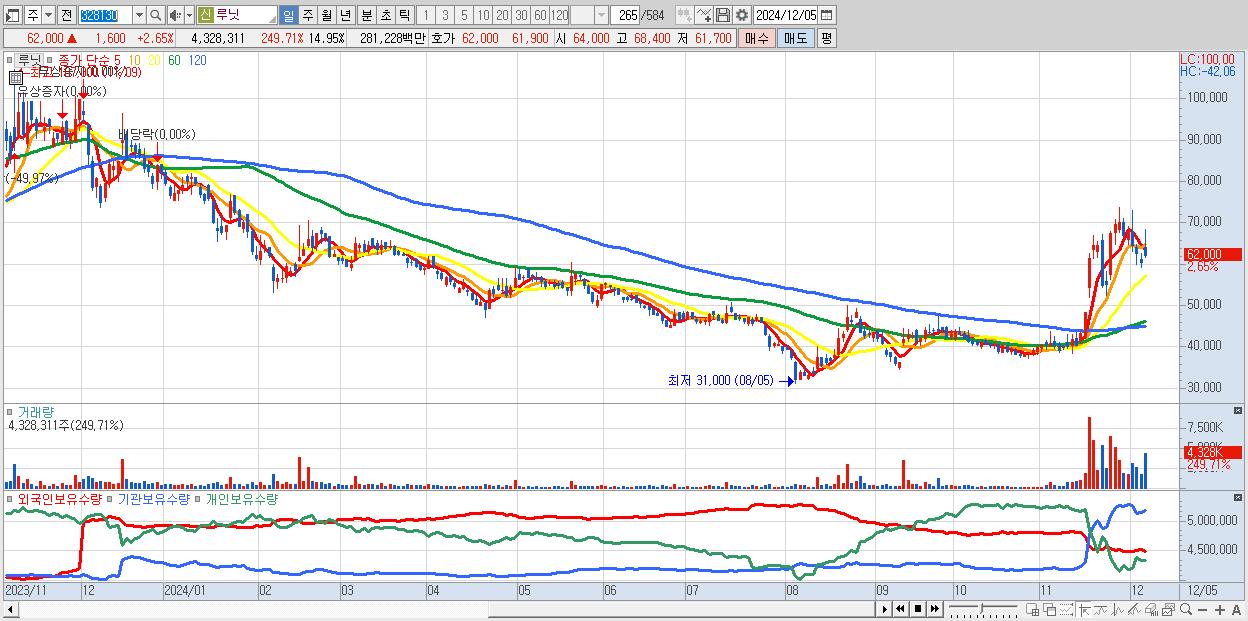This screenshot has height=621, width=1248.
Task: Zoom in chart with plus icon
Action: point(1220,610)
